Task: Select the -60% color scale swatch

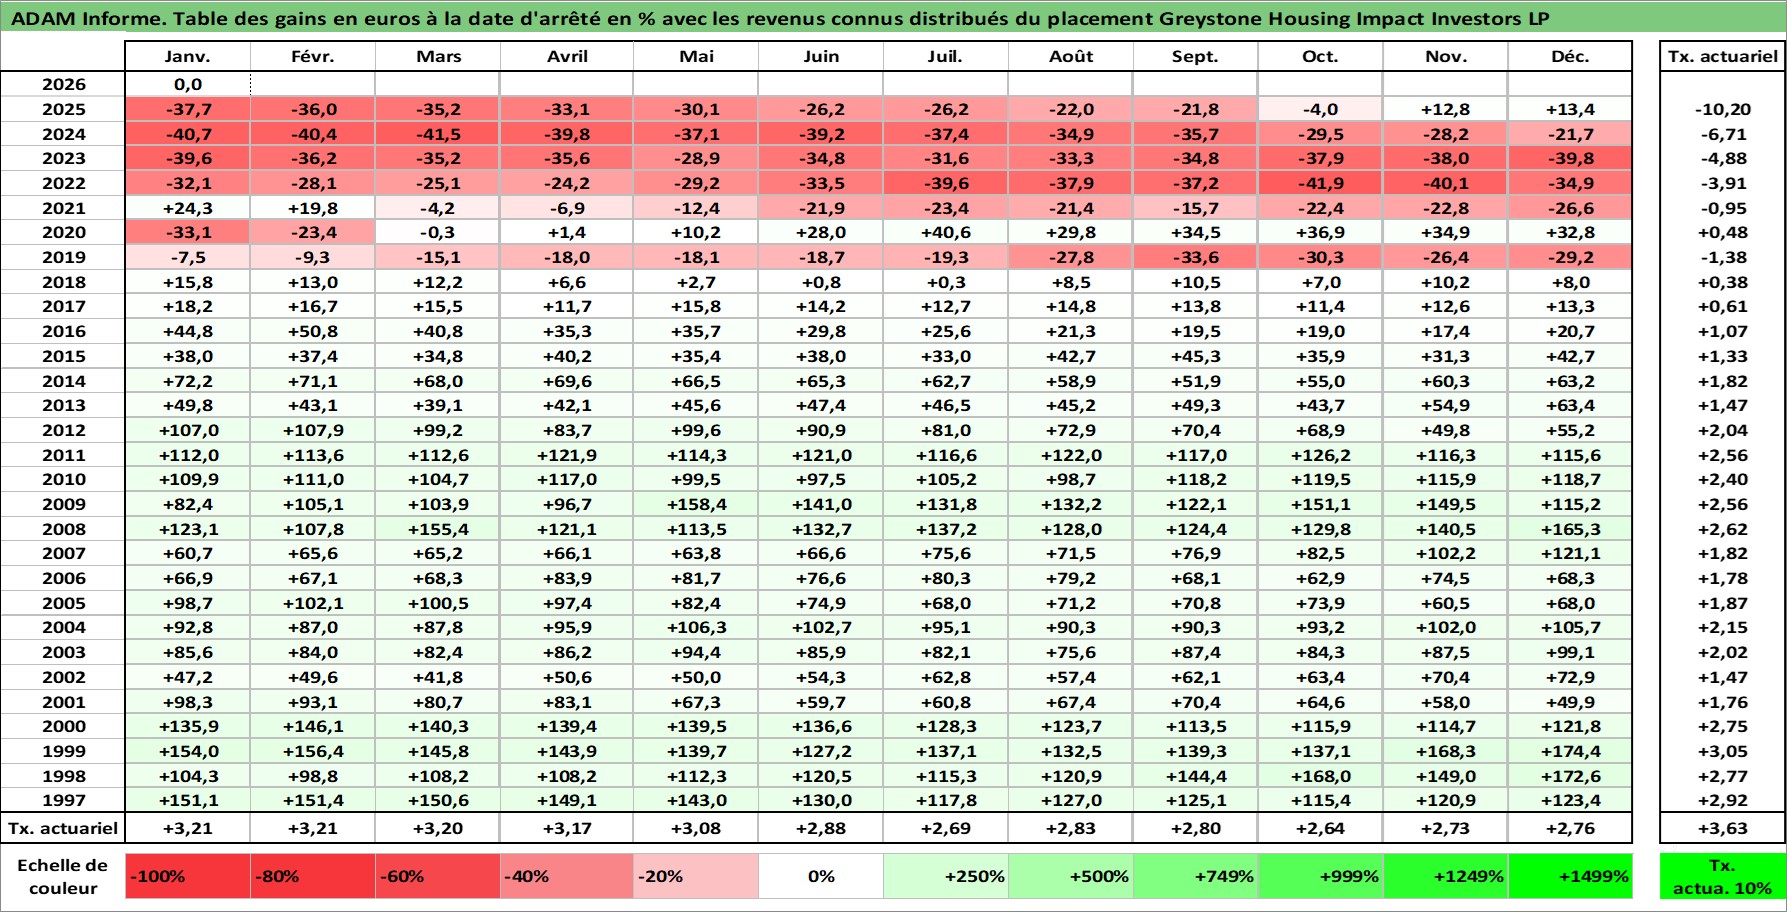Action: click(x=438, y=876)
